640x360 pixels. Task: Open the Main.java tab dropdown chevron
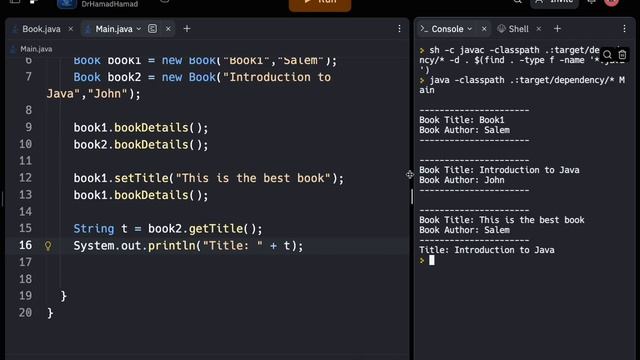139,29
